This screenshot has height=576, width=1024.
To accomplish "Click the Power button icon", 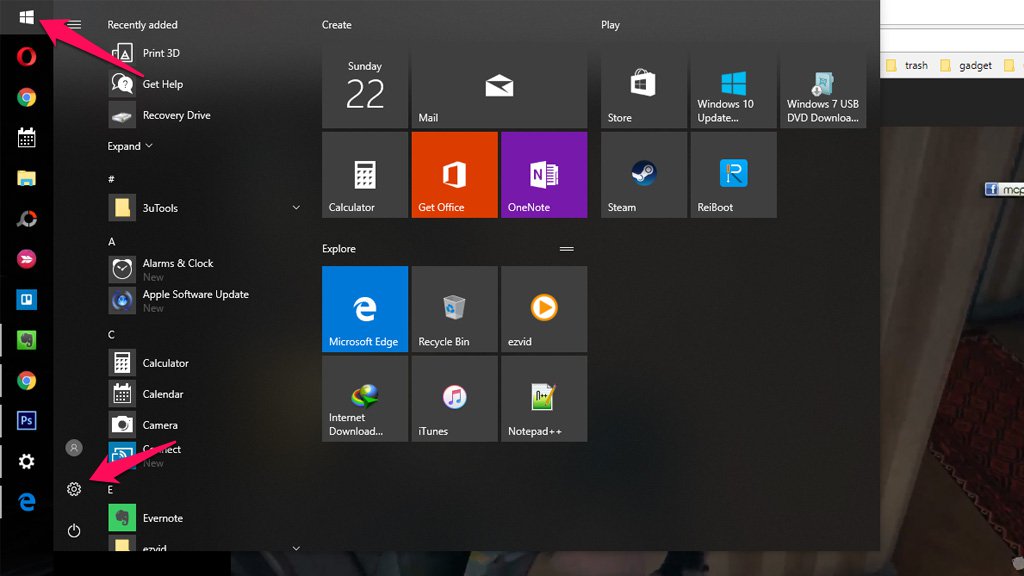I will (x=74, y=530).
